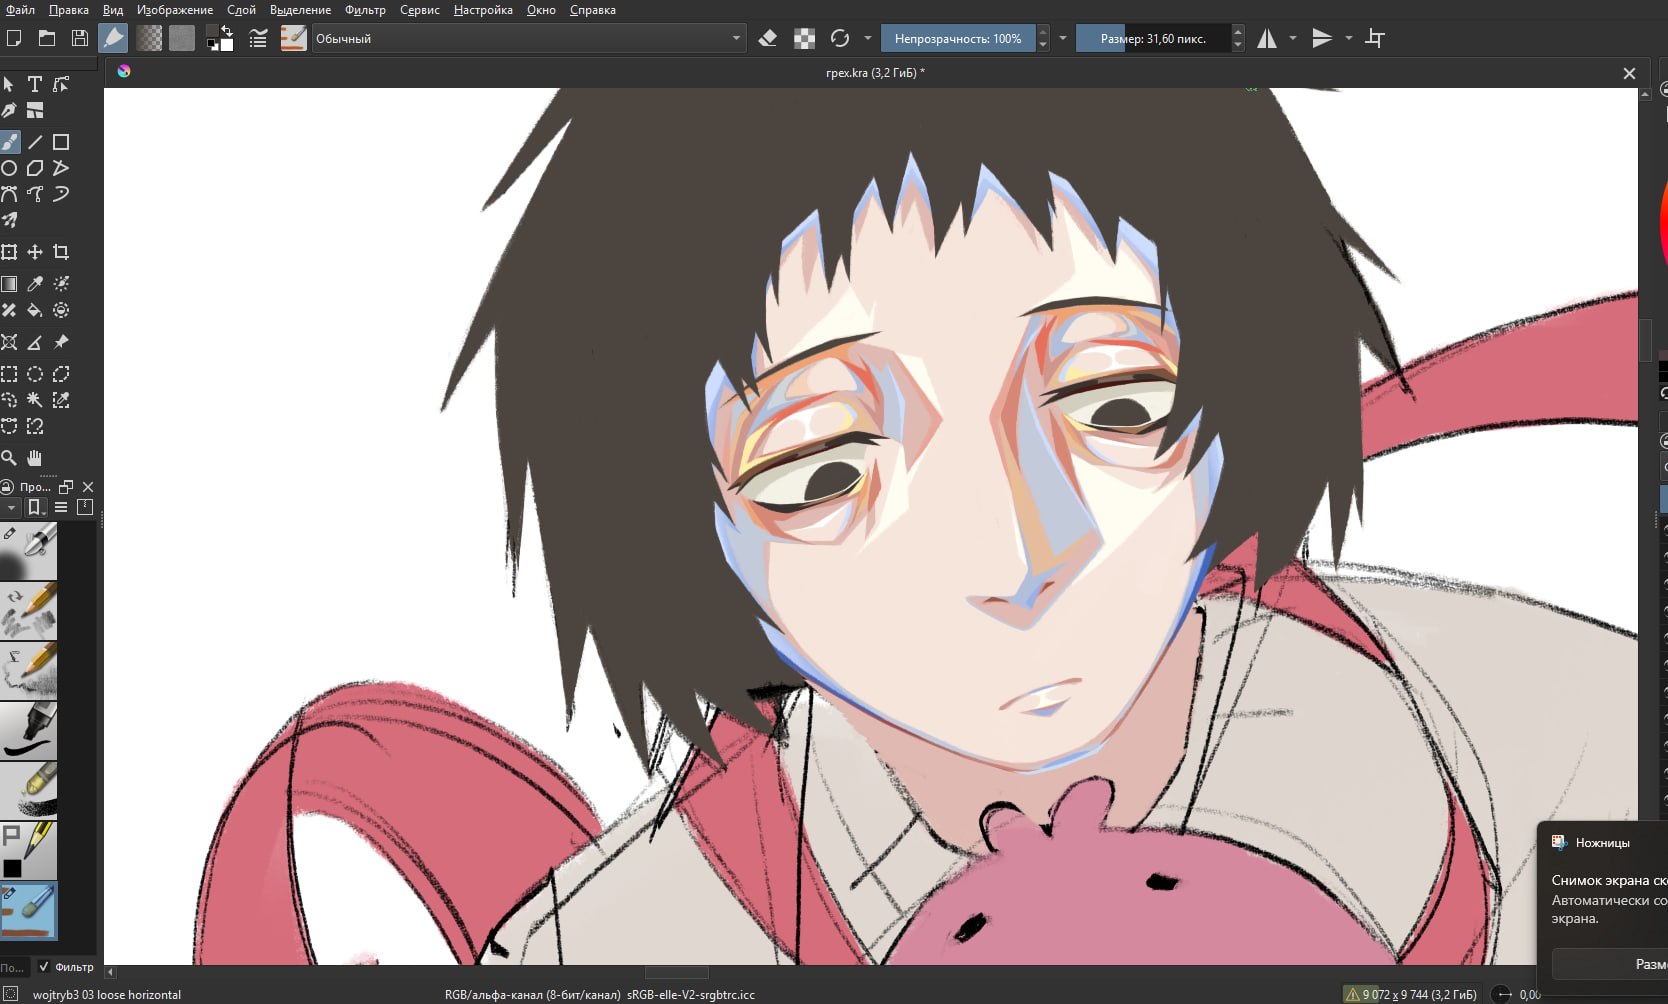Open the Слой menu
Image resolution: width=1668 pixels, height=1004 pixels.
pos(241,10)
